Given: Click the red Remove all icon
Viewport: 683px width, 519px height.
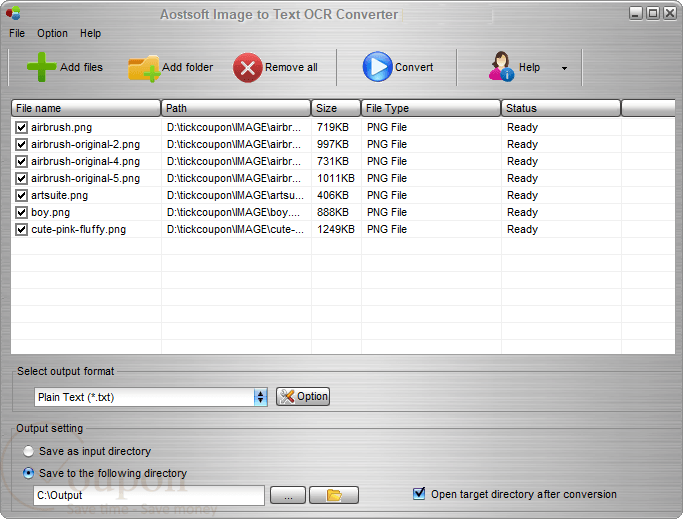Looking at the screenshot, I should [247, 68].
